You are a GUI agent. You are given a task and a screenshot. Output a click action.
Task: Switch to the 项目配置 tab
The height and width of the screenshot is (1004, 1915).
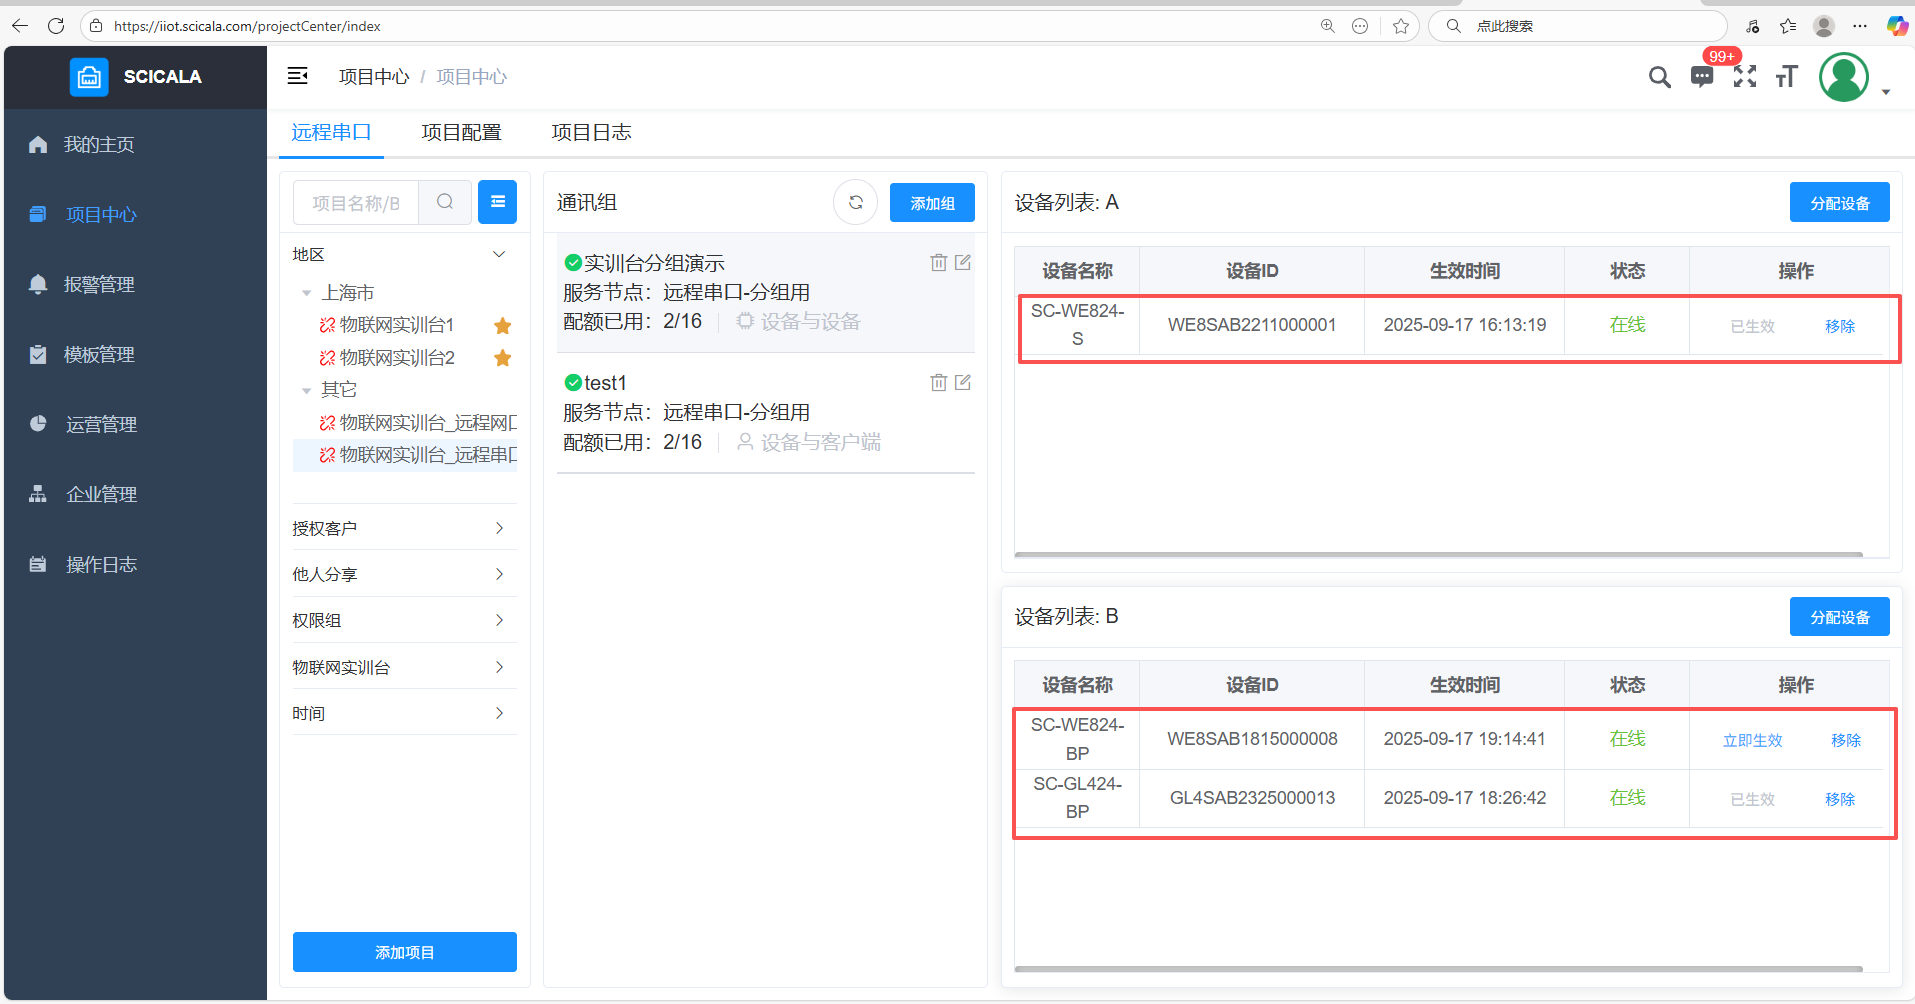tap(461, 133)
